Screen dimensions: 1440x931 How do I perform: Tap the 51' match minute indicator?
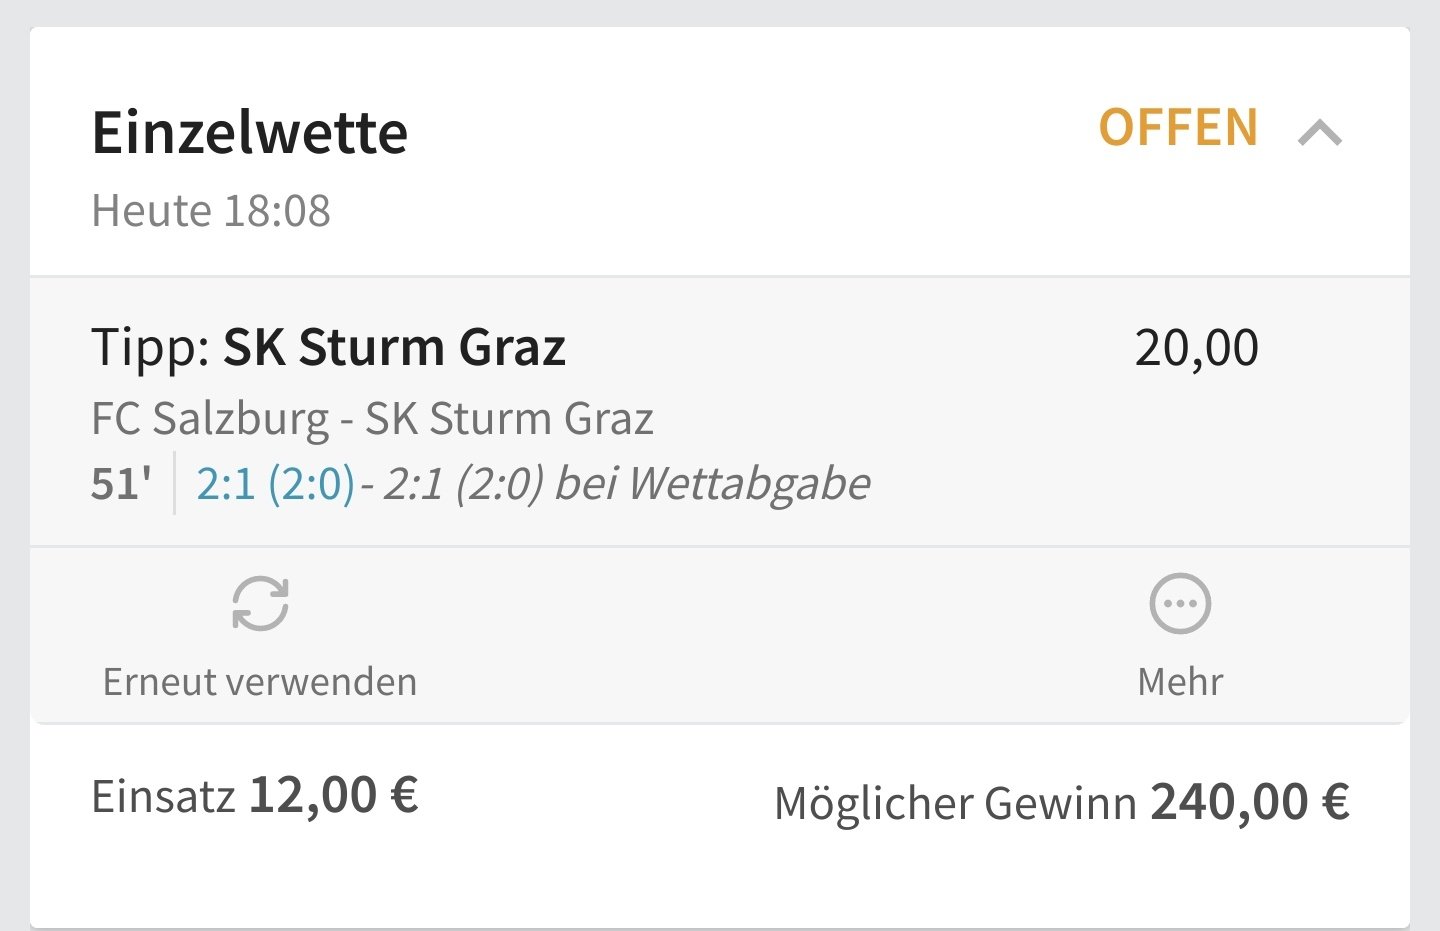(121, 484)
